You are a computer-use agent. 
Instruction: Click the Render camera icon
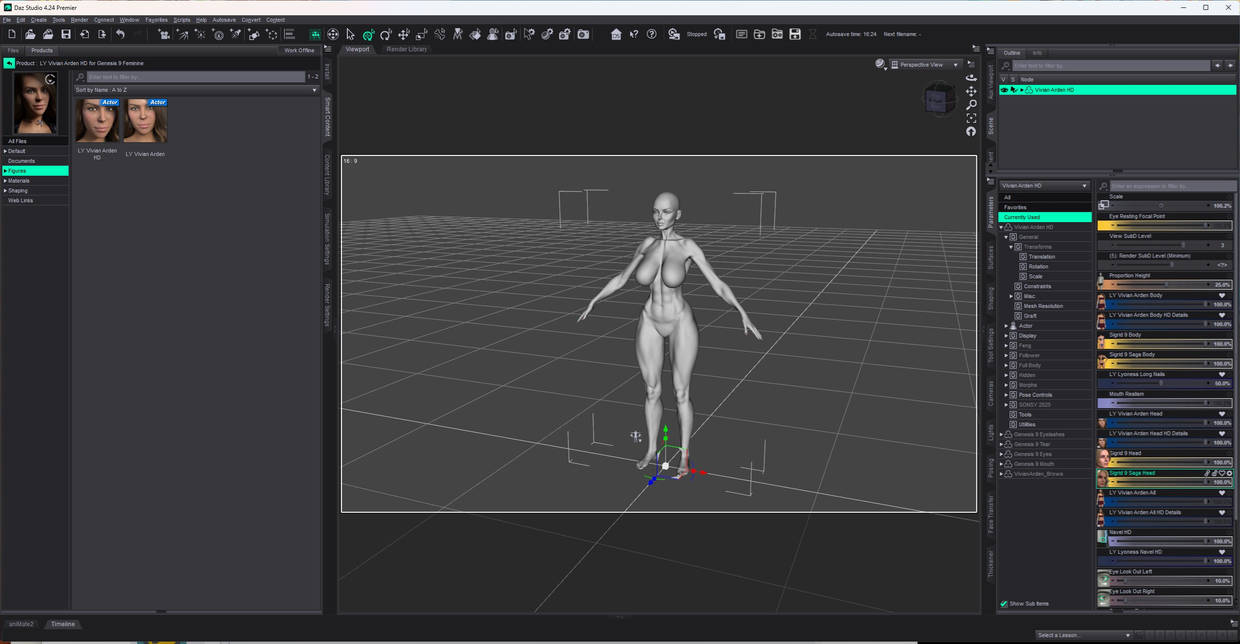tap(583, 34)
